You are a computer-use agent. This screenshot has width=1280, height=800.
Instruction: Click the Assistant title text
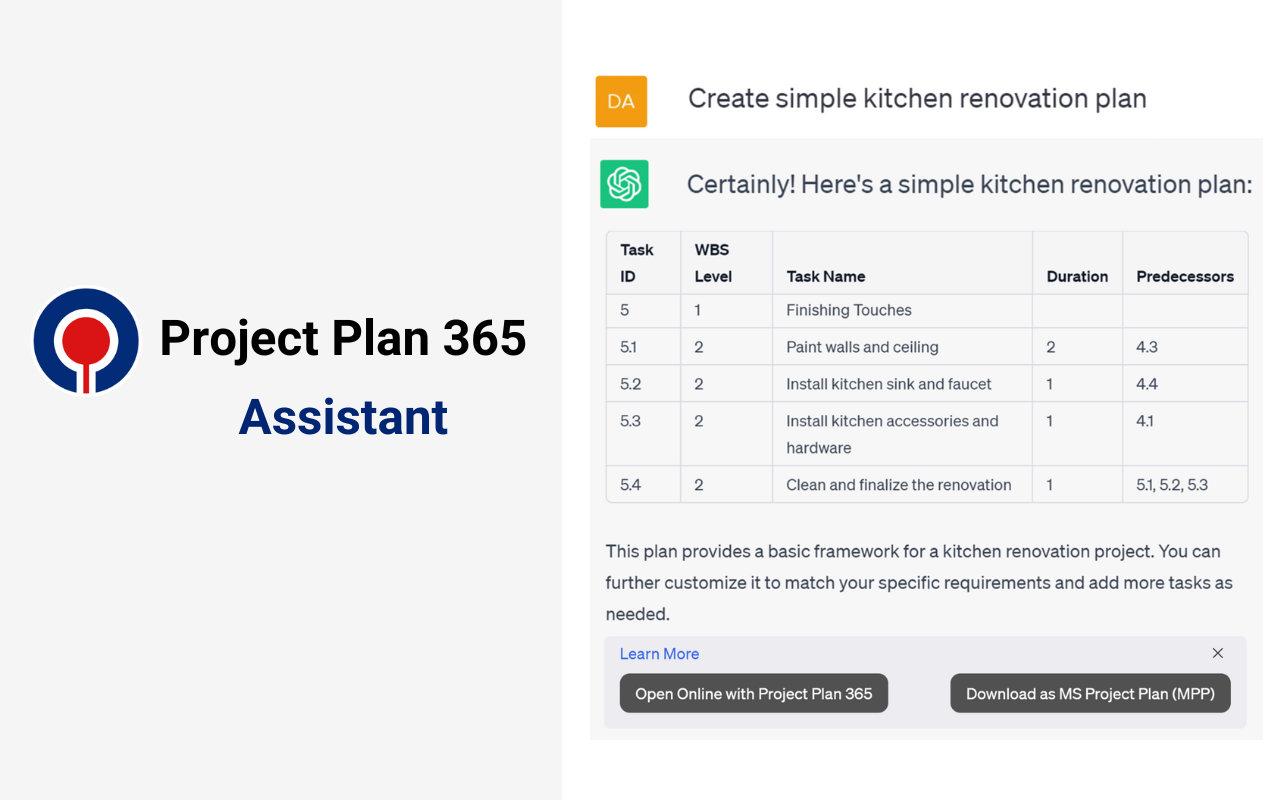(x=343, y=417)
